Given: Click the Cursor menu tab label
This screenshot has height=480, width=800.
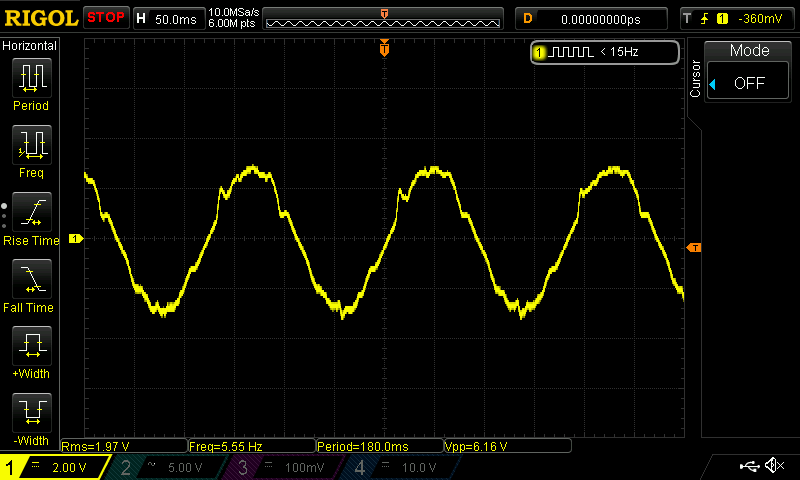Looking at the screenshot, I should point(694,79).
